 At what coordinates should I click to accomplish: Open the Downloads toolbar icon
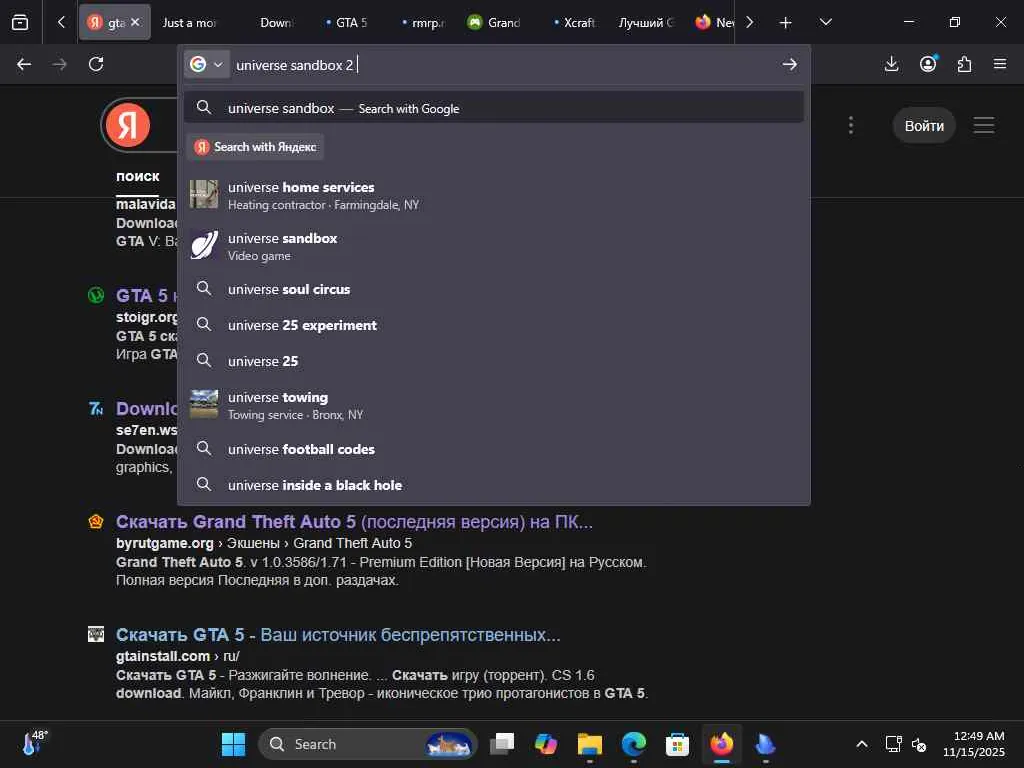(x=891, y=64)
